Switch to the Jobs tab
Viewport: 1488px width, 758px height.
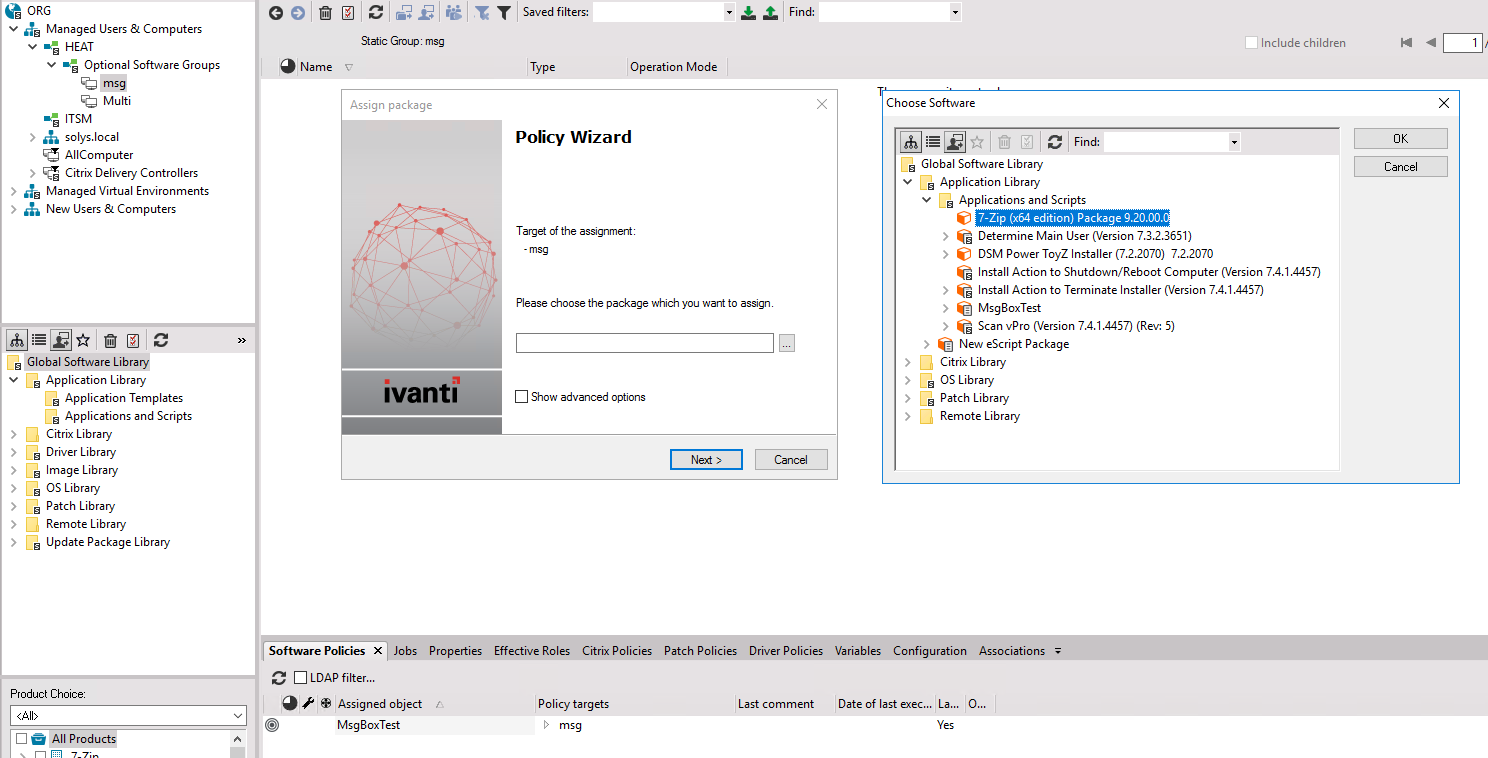(x=405, y=650)
